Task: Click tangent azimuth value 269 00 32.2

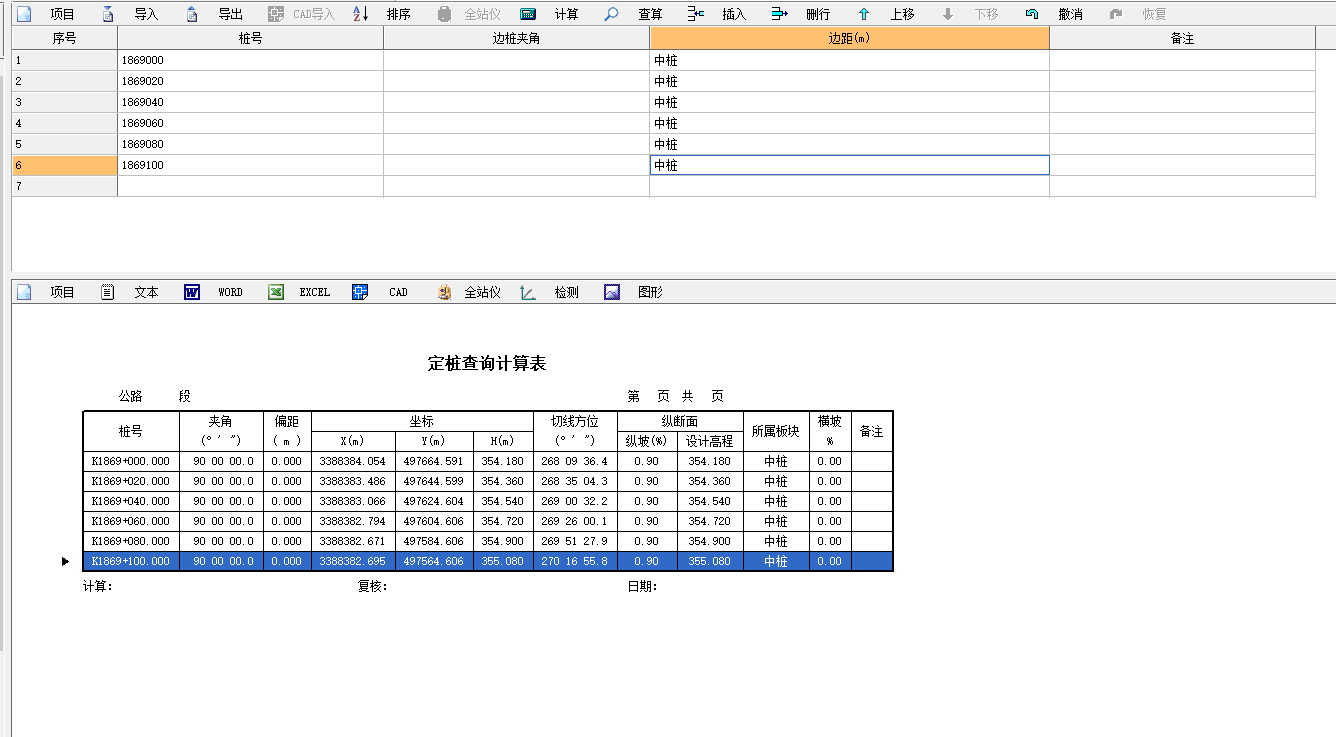Action: (575, 501)
